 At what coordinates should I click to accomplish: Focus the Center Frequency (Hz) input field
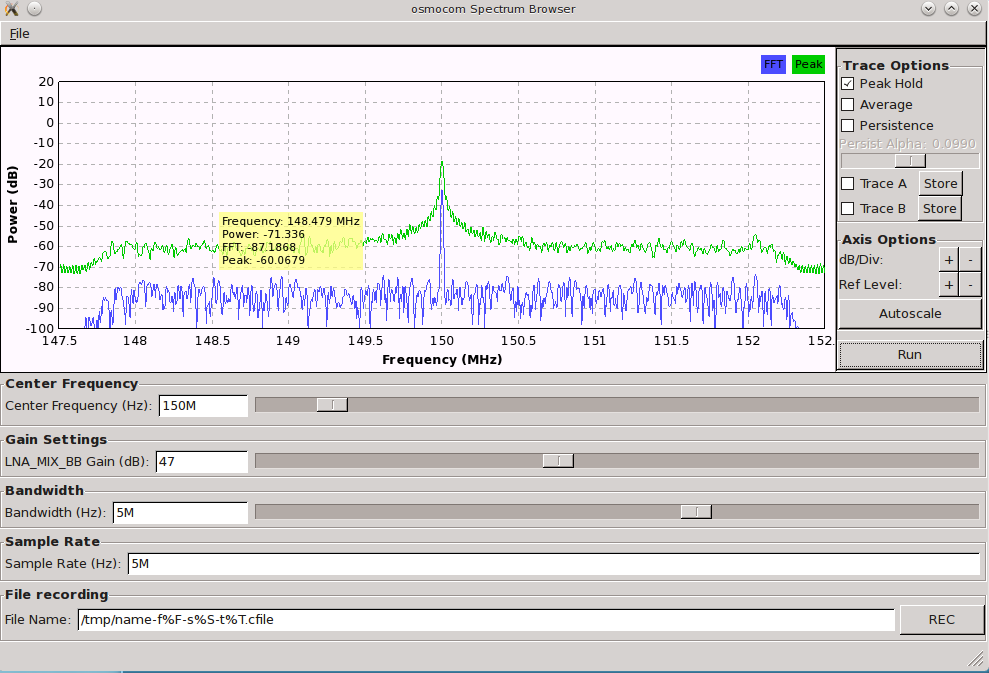[x=203, y=406]
